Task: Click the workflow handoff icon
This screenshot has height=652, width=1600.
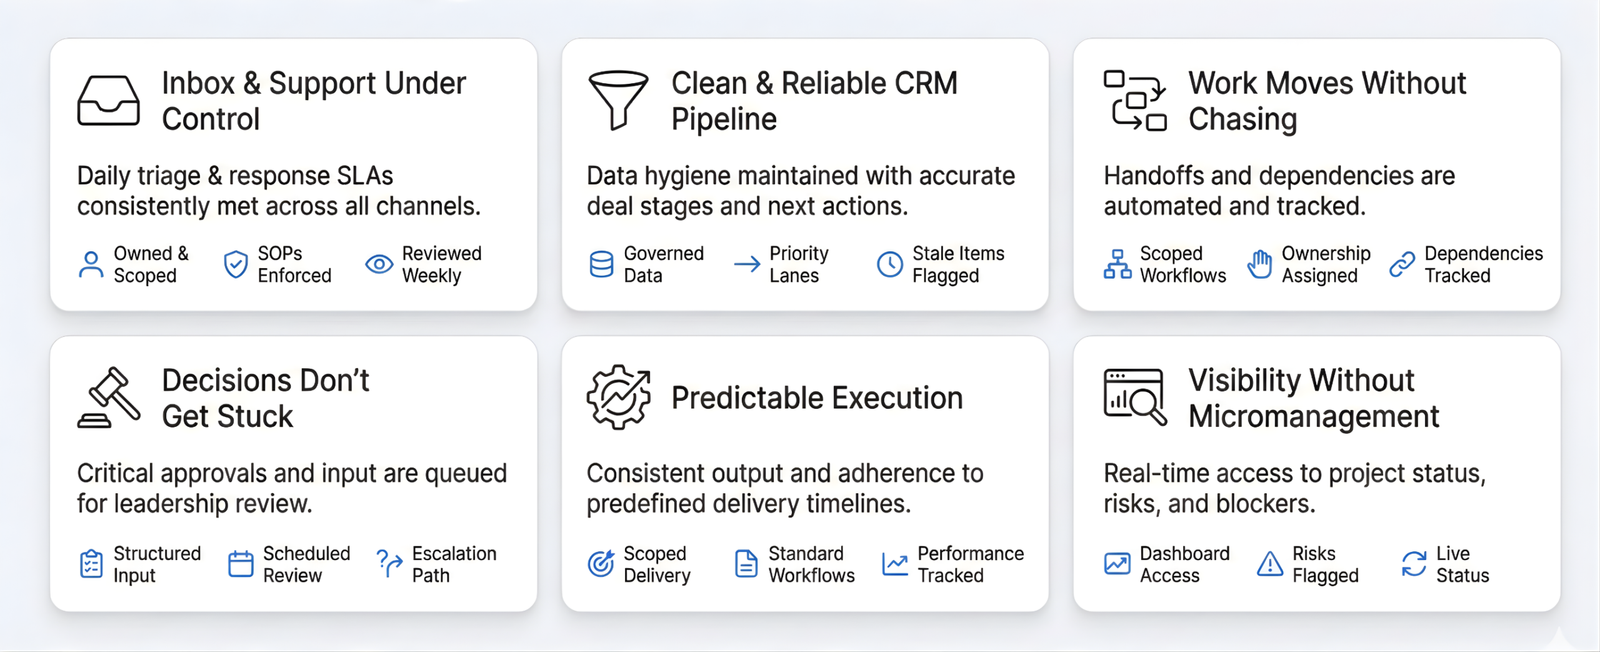Action: 1135,100
